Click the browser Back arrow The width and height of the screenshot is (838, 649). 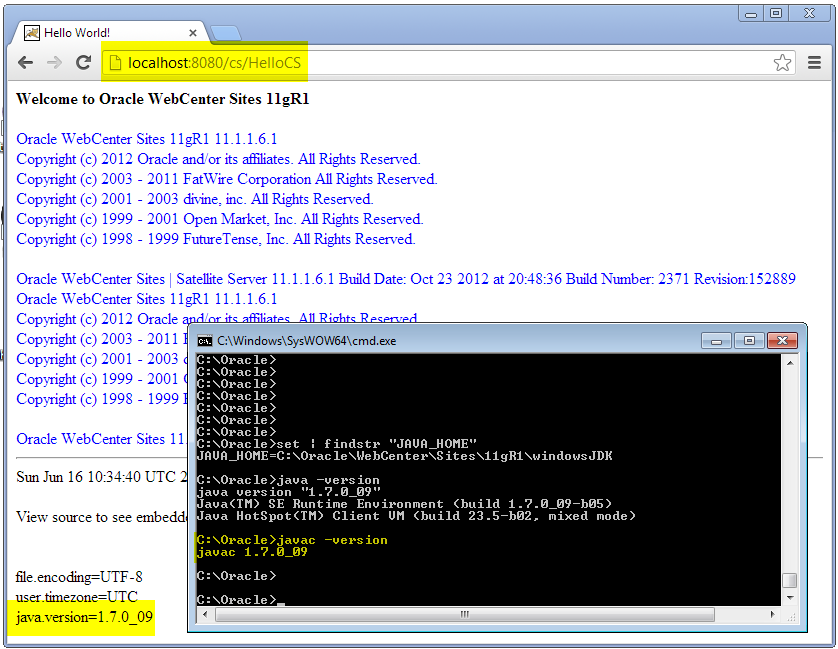(25, 63)
